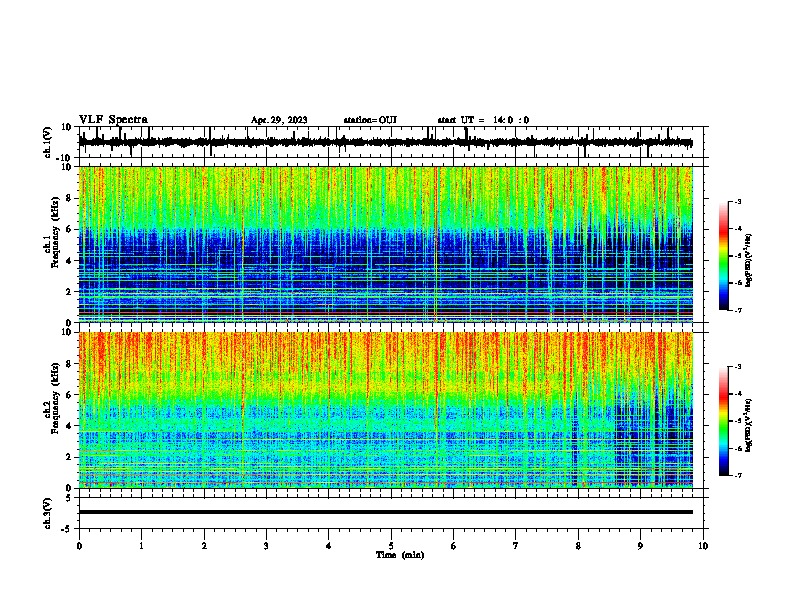Click time axis tick label "7"
This screenshot has width=792, height=612.
(516, 546)
